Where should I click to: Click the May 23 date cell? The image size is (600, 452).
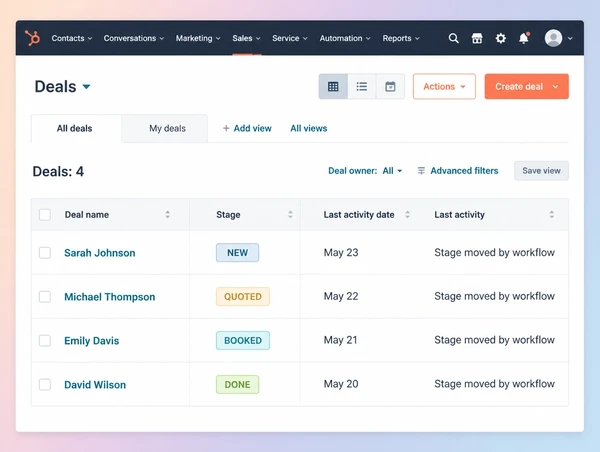tap(341, 253)
